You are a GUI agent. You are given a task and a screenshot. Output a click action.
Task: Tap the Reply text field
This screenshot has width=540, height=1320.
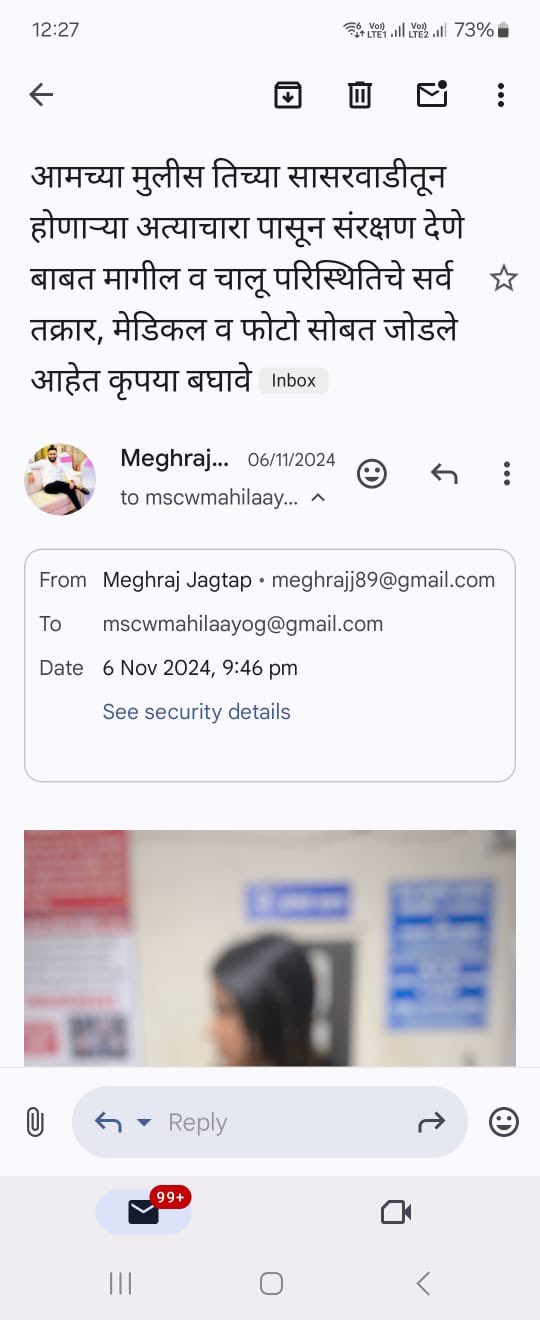[x=270, y=1122]
